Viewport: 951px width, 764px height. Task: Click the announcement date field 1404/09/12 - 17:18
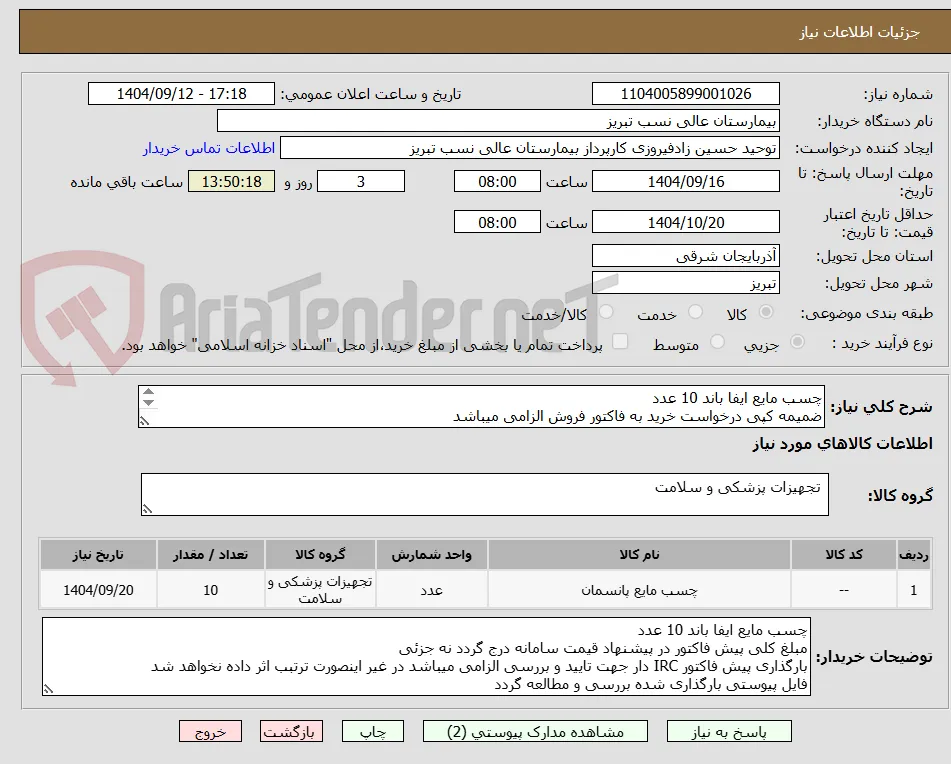(181, 94)
